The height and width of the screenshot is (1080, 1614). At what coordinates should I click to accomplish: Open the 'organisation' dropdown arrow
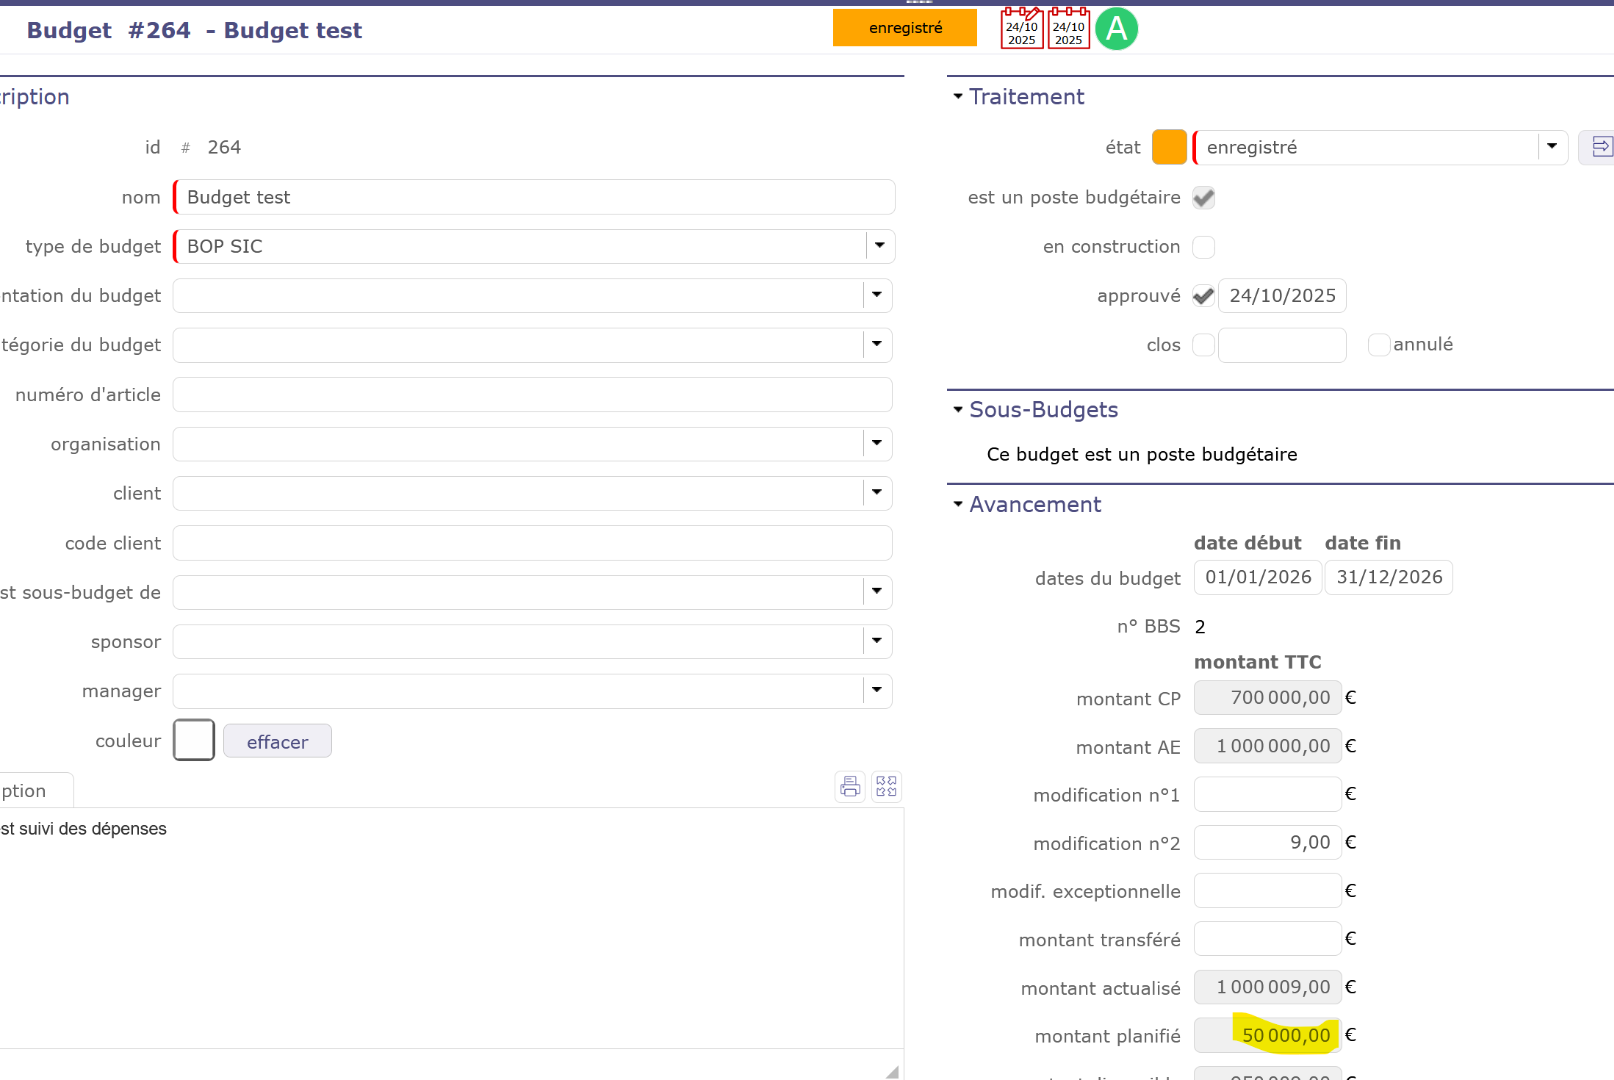pos(877,443)
